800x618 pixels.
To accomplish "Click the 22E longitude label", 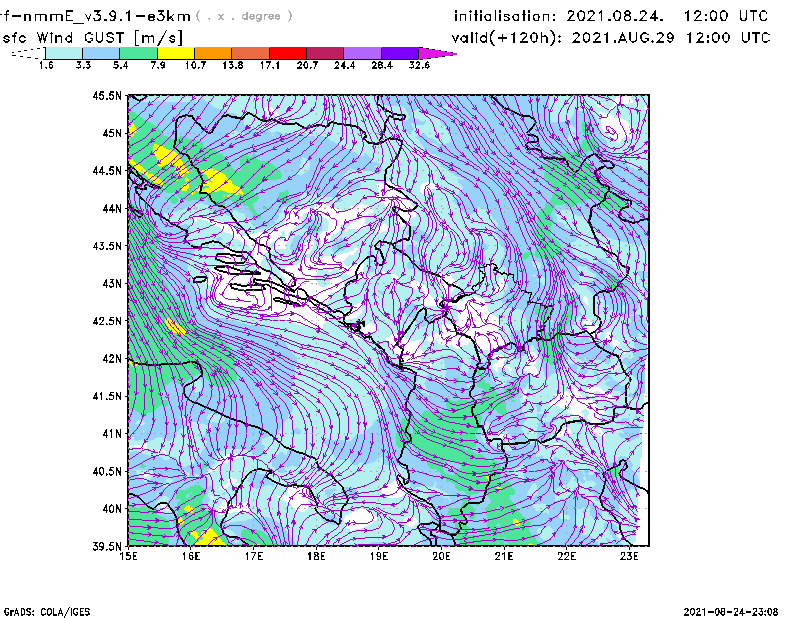I will 567,556.
